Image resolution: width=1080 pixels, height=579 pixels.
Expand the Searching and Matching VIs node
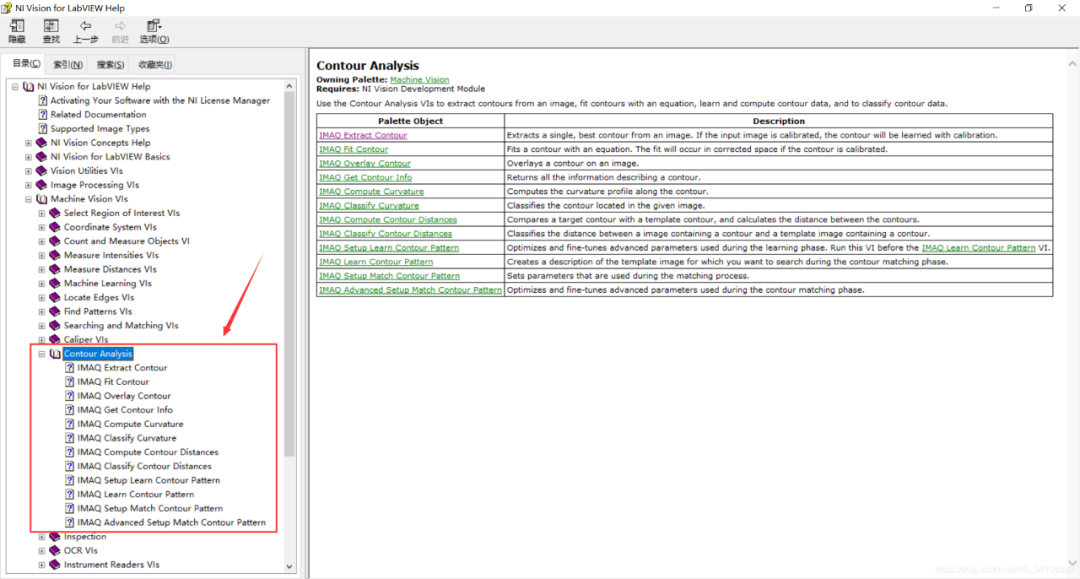coord(41,326)
